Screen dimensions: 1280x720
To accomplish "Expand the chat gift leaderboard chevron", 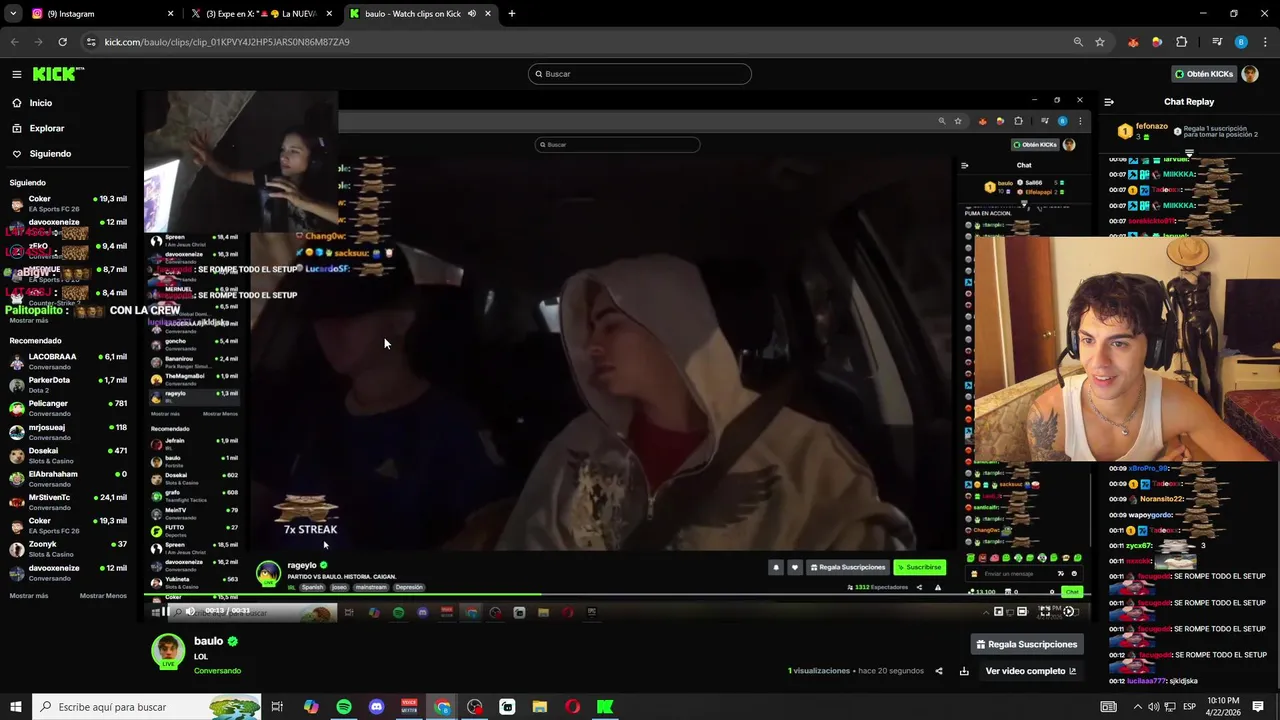I will pos(1189,152).
